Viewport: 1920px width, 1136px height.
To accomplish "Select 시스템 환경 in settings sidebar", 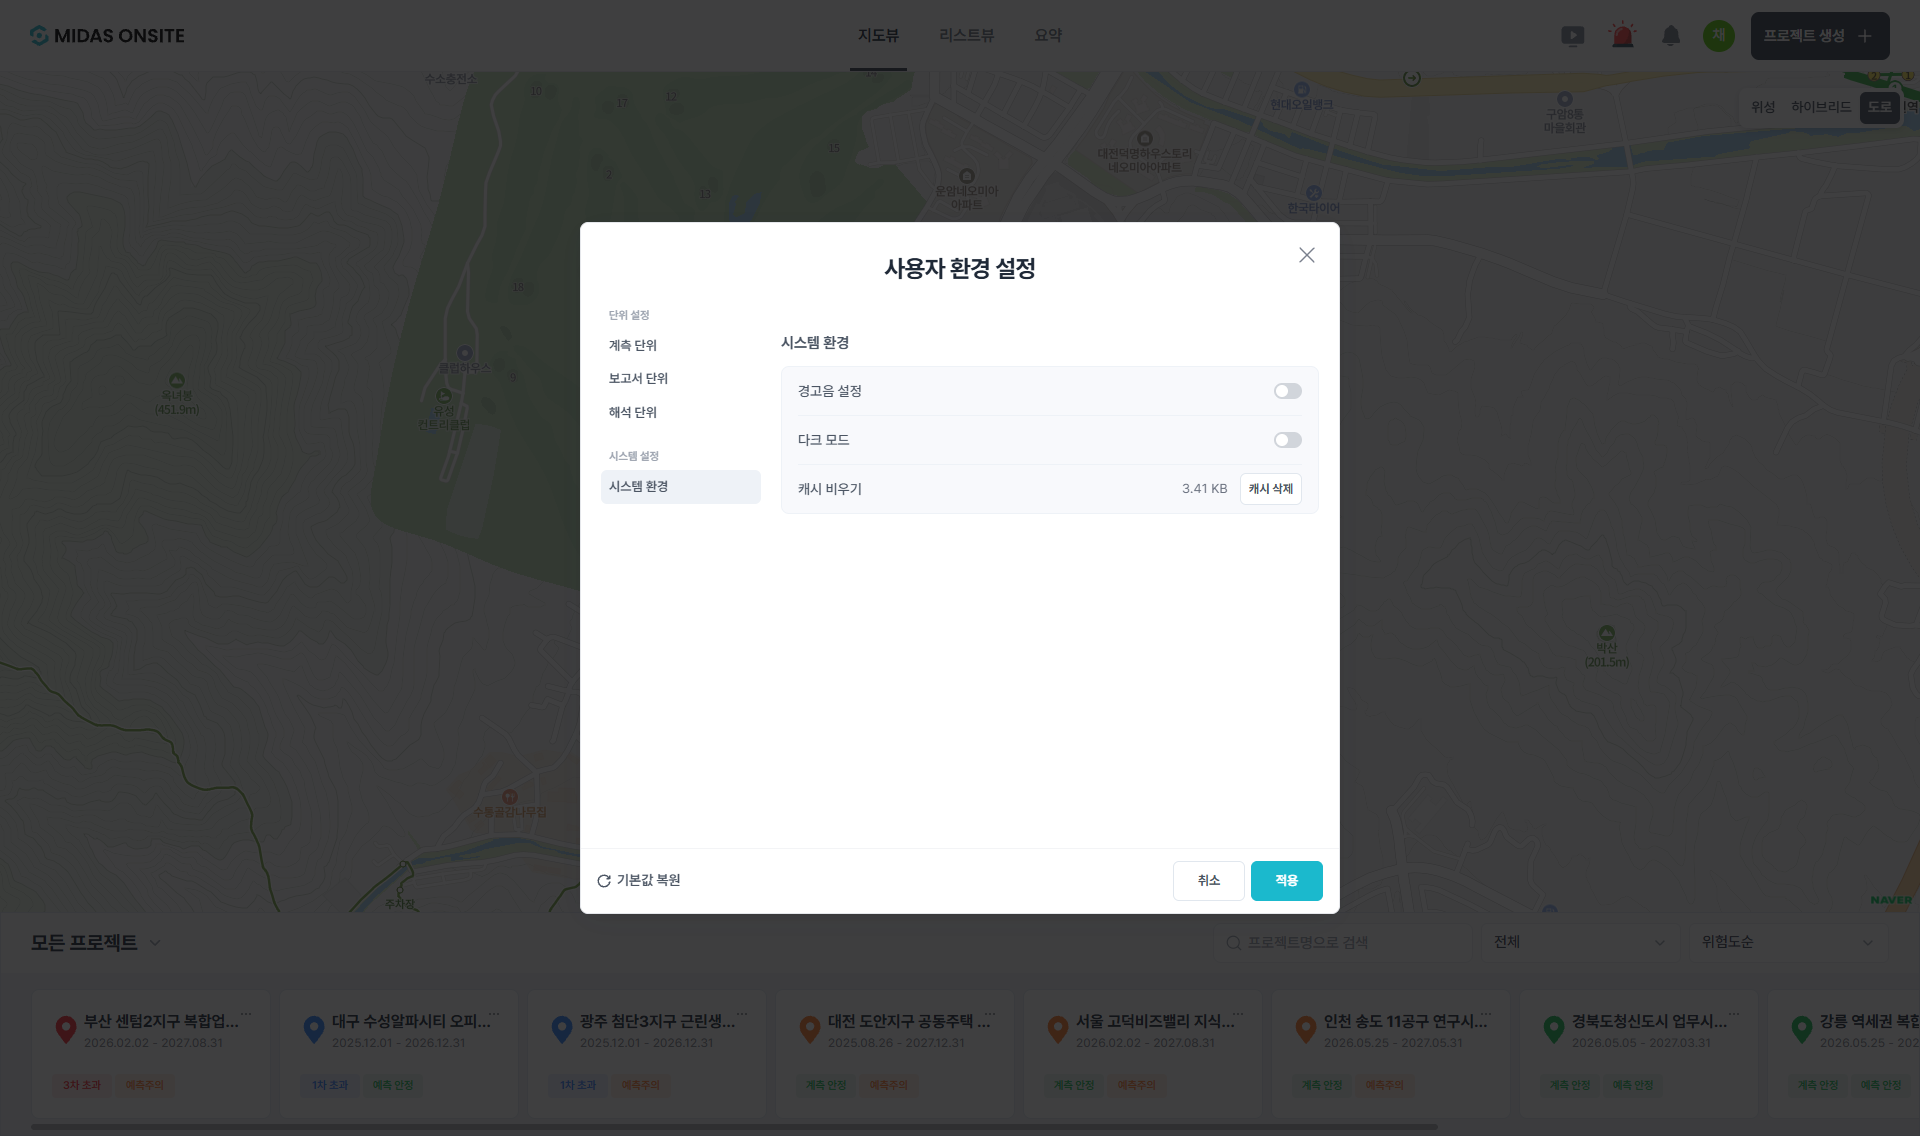I will [680, 487].
